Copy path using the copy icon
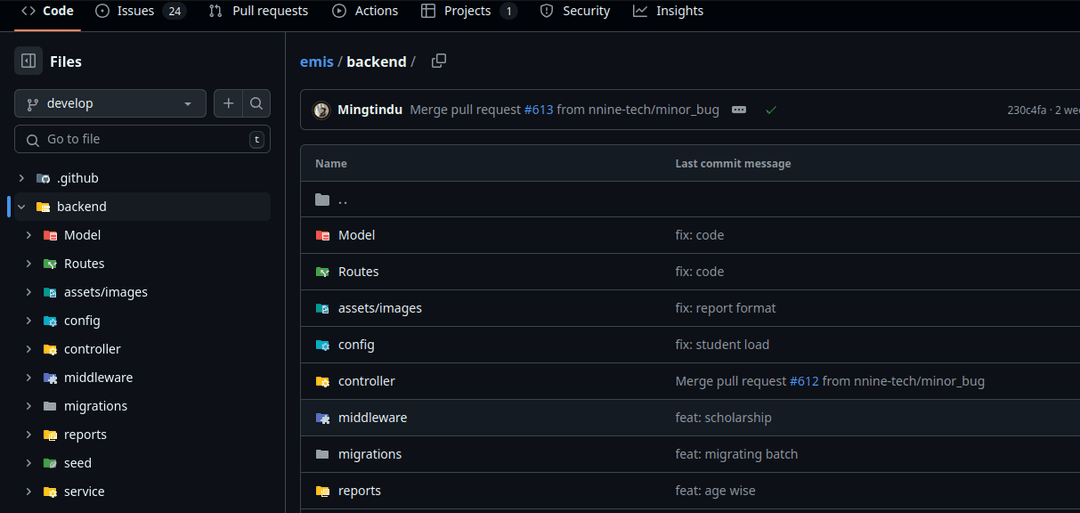This screenshot has height=513, width=1080. click(438, 61)
